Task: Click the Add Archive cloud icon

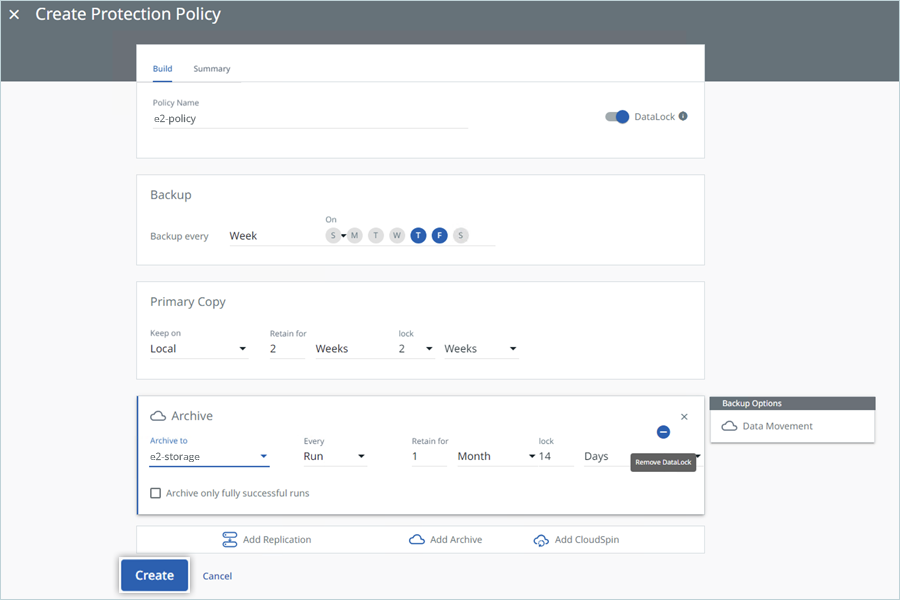Action: pyautogui.click(x=417, y=540)
